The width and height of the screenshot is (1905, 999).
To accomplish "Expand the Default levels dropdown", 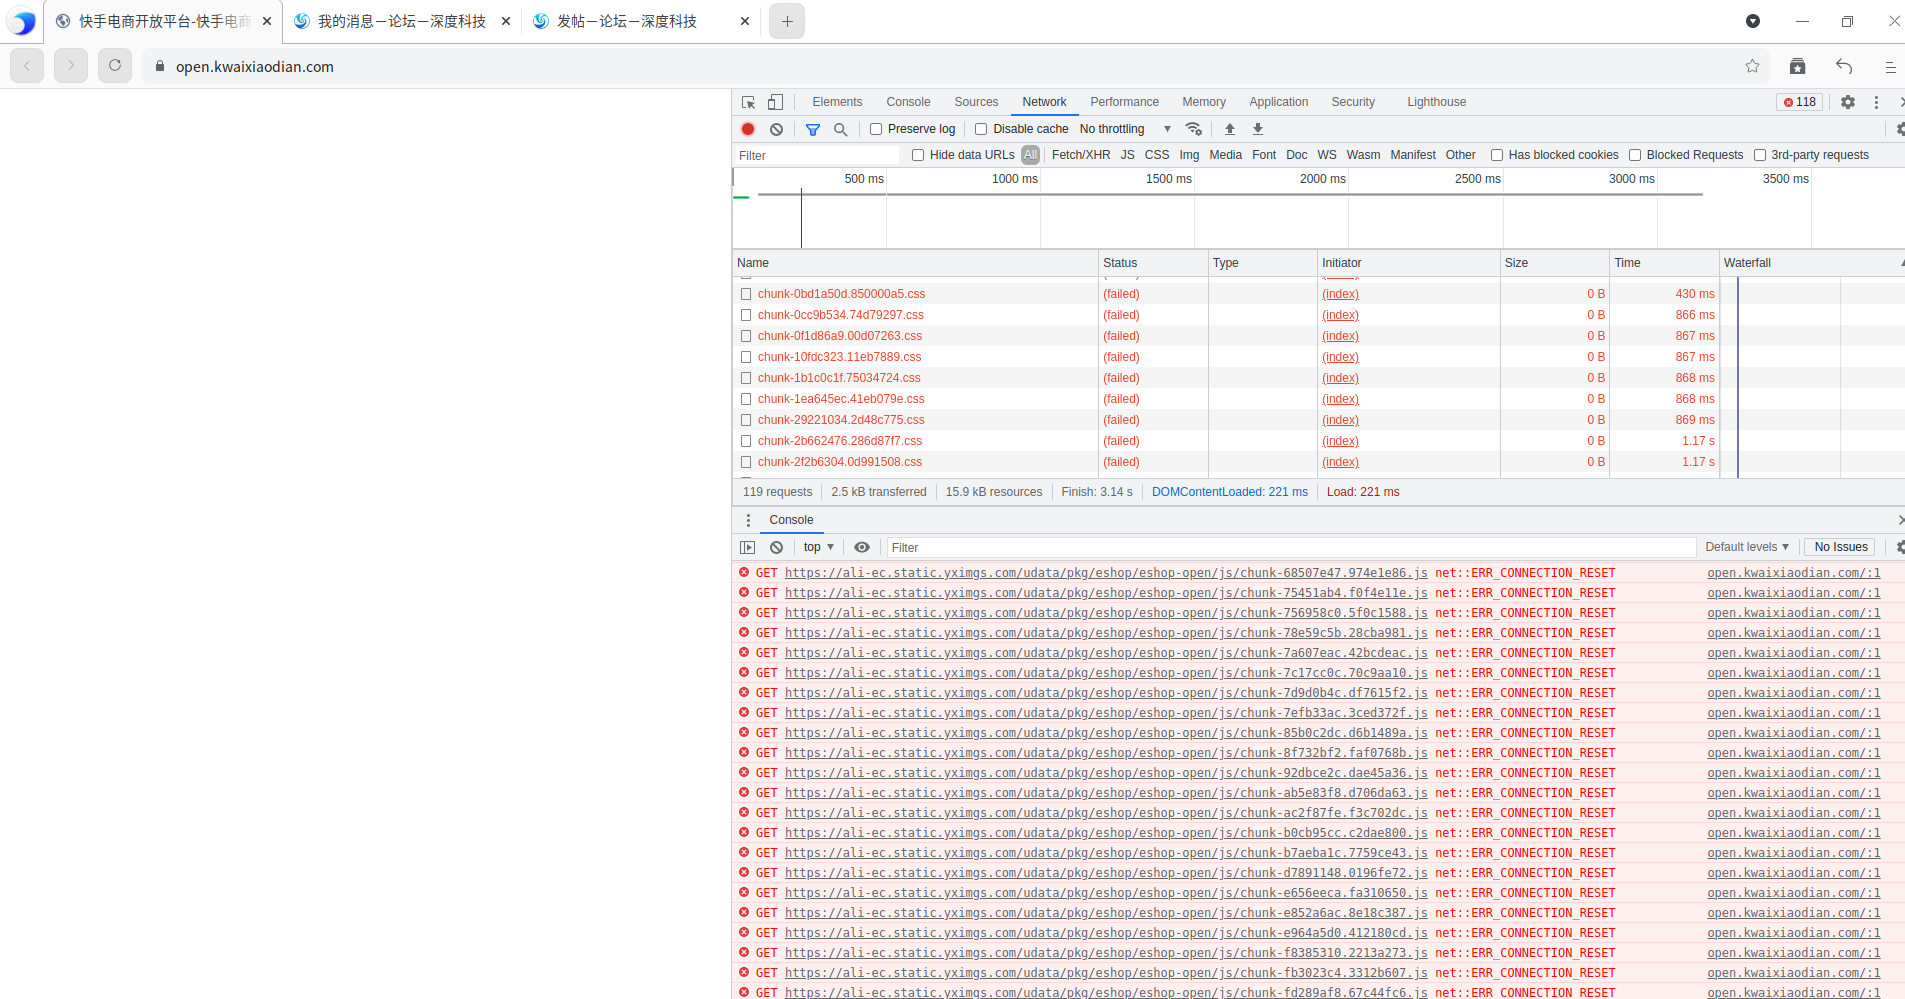I will pyautogui.click(x=1746, y=547).
